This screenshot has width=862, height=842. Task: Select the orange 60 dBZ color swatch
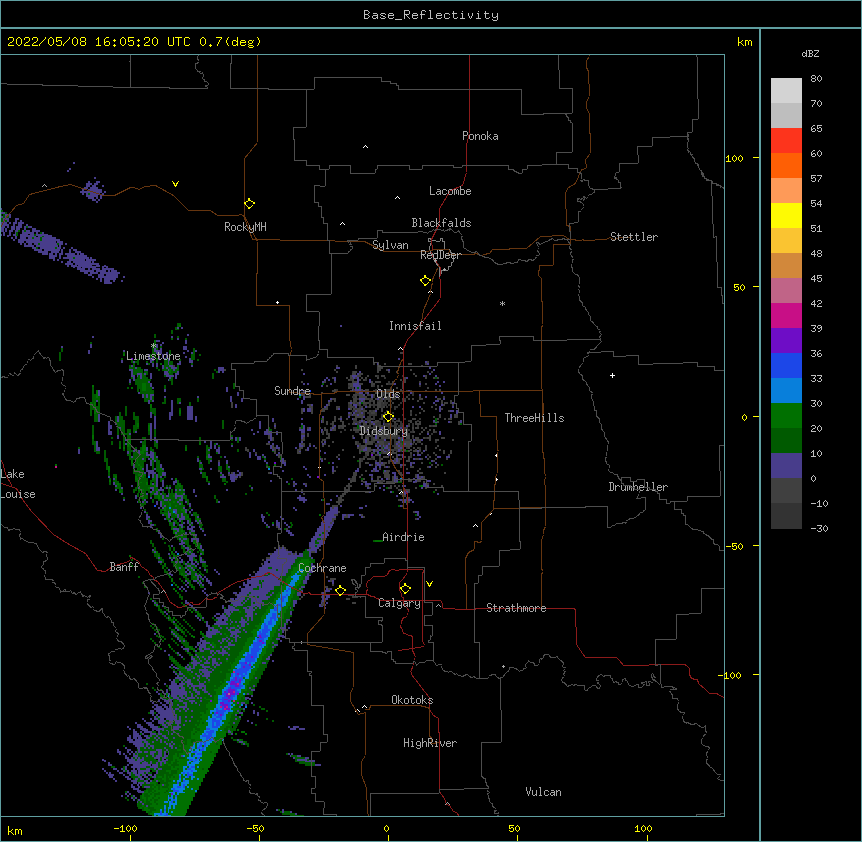click(x=786, y=165)
